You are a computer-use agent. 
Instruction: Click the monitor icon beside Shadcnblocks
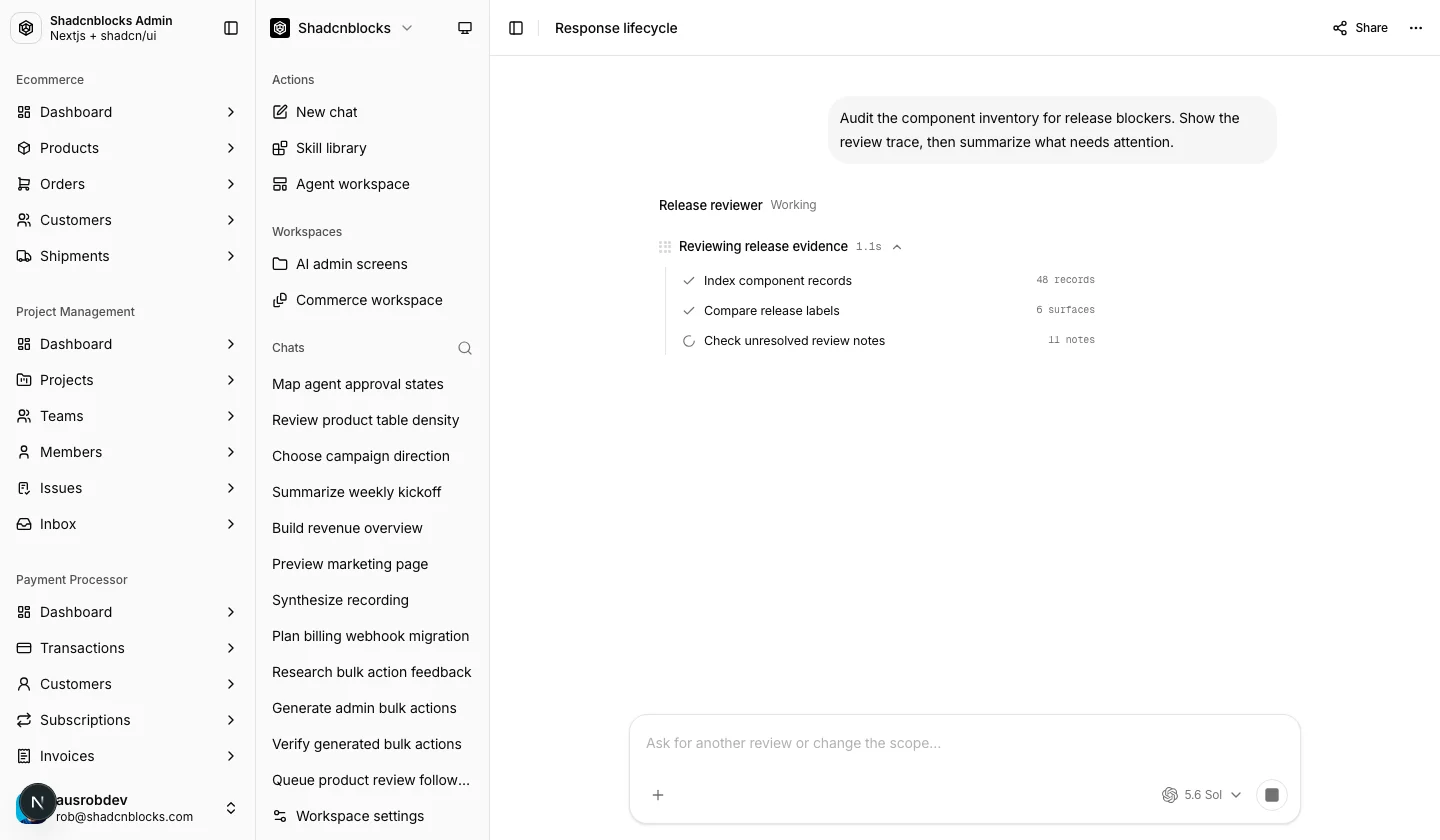point(465,28)
